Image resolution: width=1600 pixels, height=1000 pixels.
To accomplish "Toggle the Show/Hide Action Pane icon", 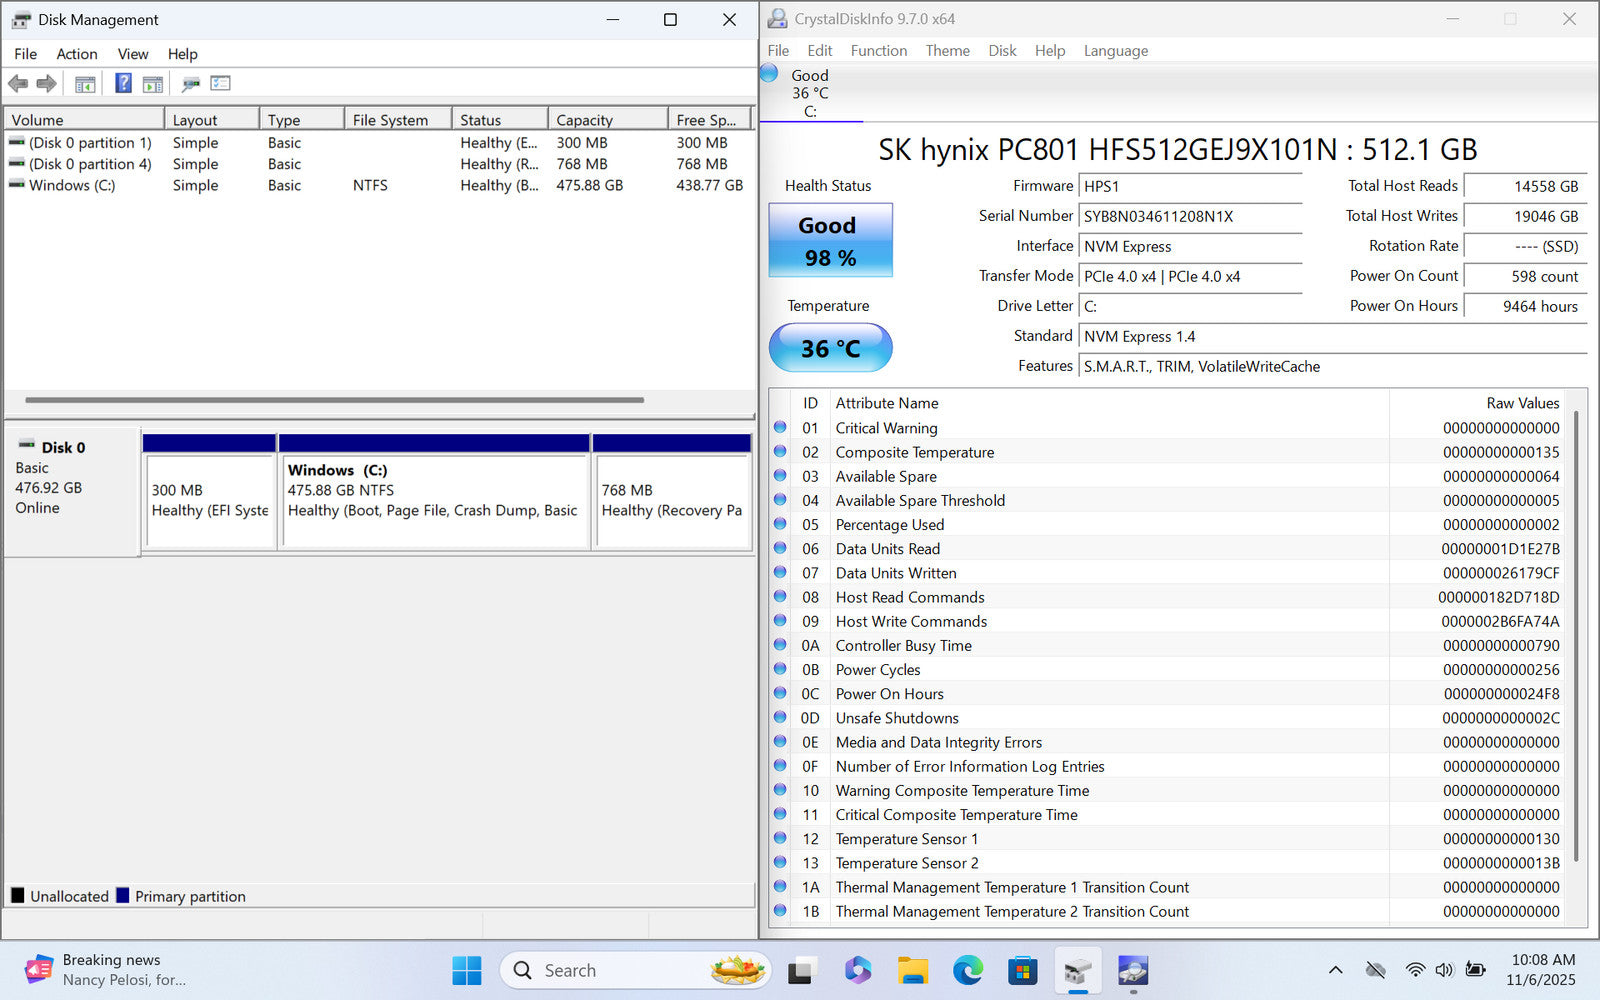I will click(153, 84).
